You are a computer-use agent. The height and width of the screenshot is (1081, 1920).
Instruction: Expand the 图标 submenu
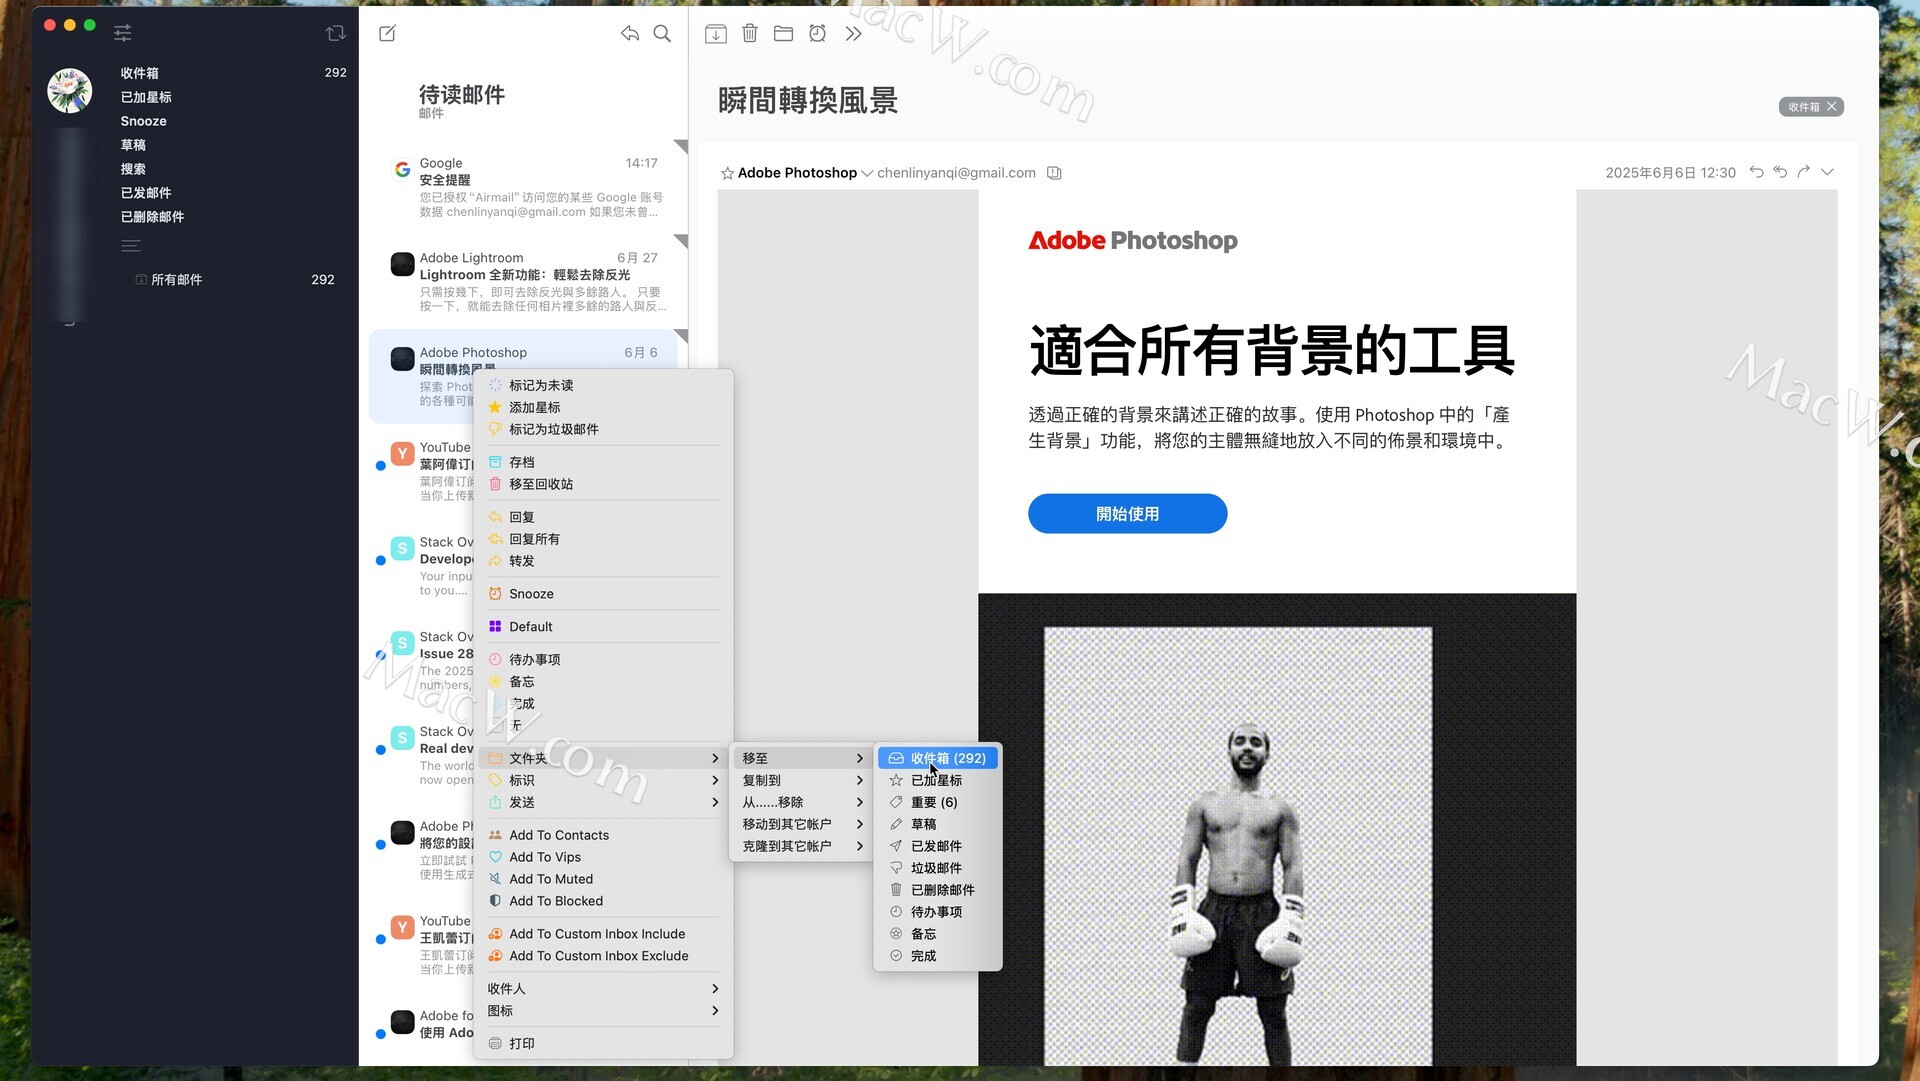coord(603,1011)
